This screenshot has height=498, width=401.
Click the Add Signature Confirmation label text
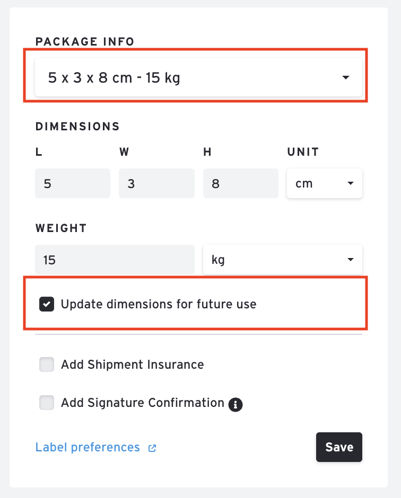pos(143,403)
